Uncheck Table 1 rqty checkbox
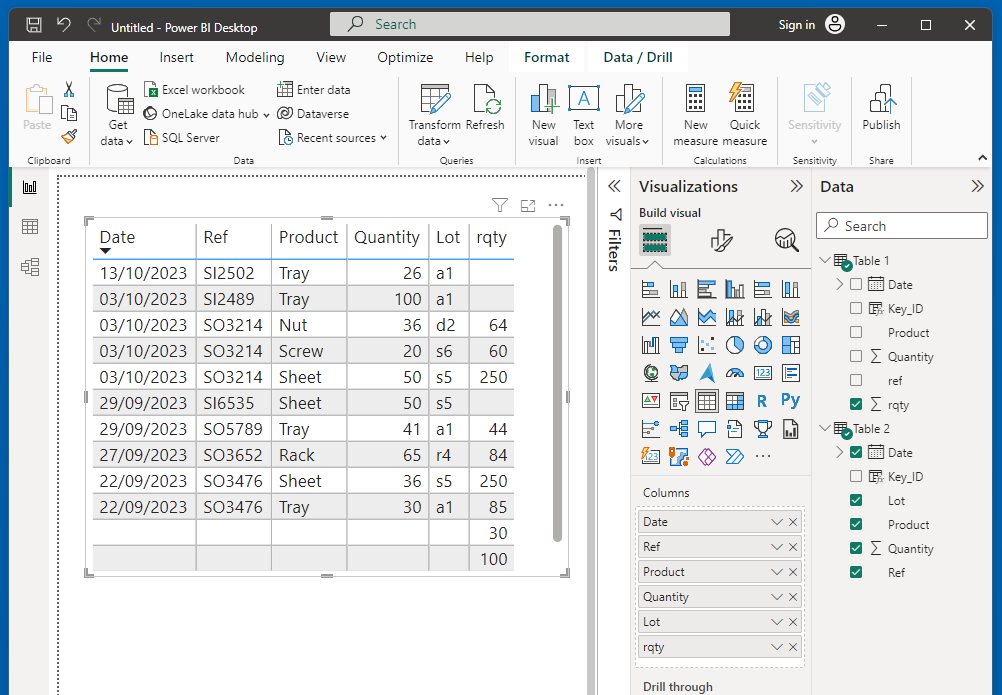1002x695 pixels. 856,404
